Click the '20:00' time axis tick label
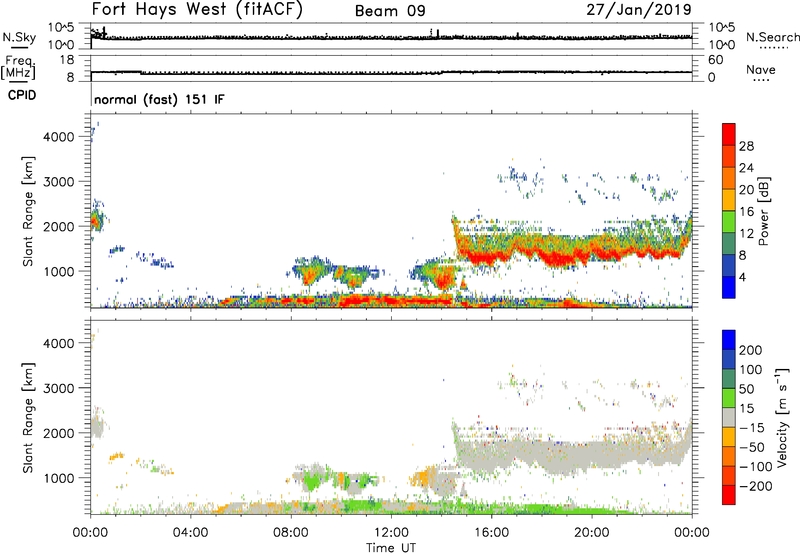800x554 pixels. 592,533
